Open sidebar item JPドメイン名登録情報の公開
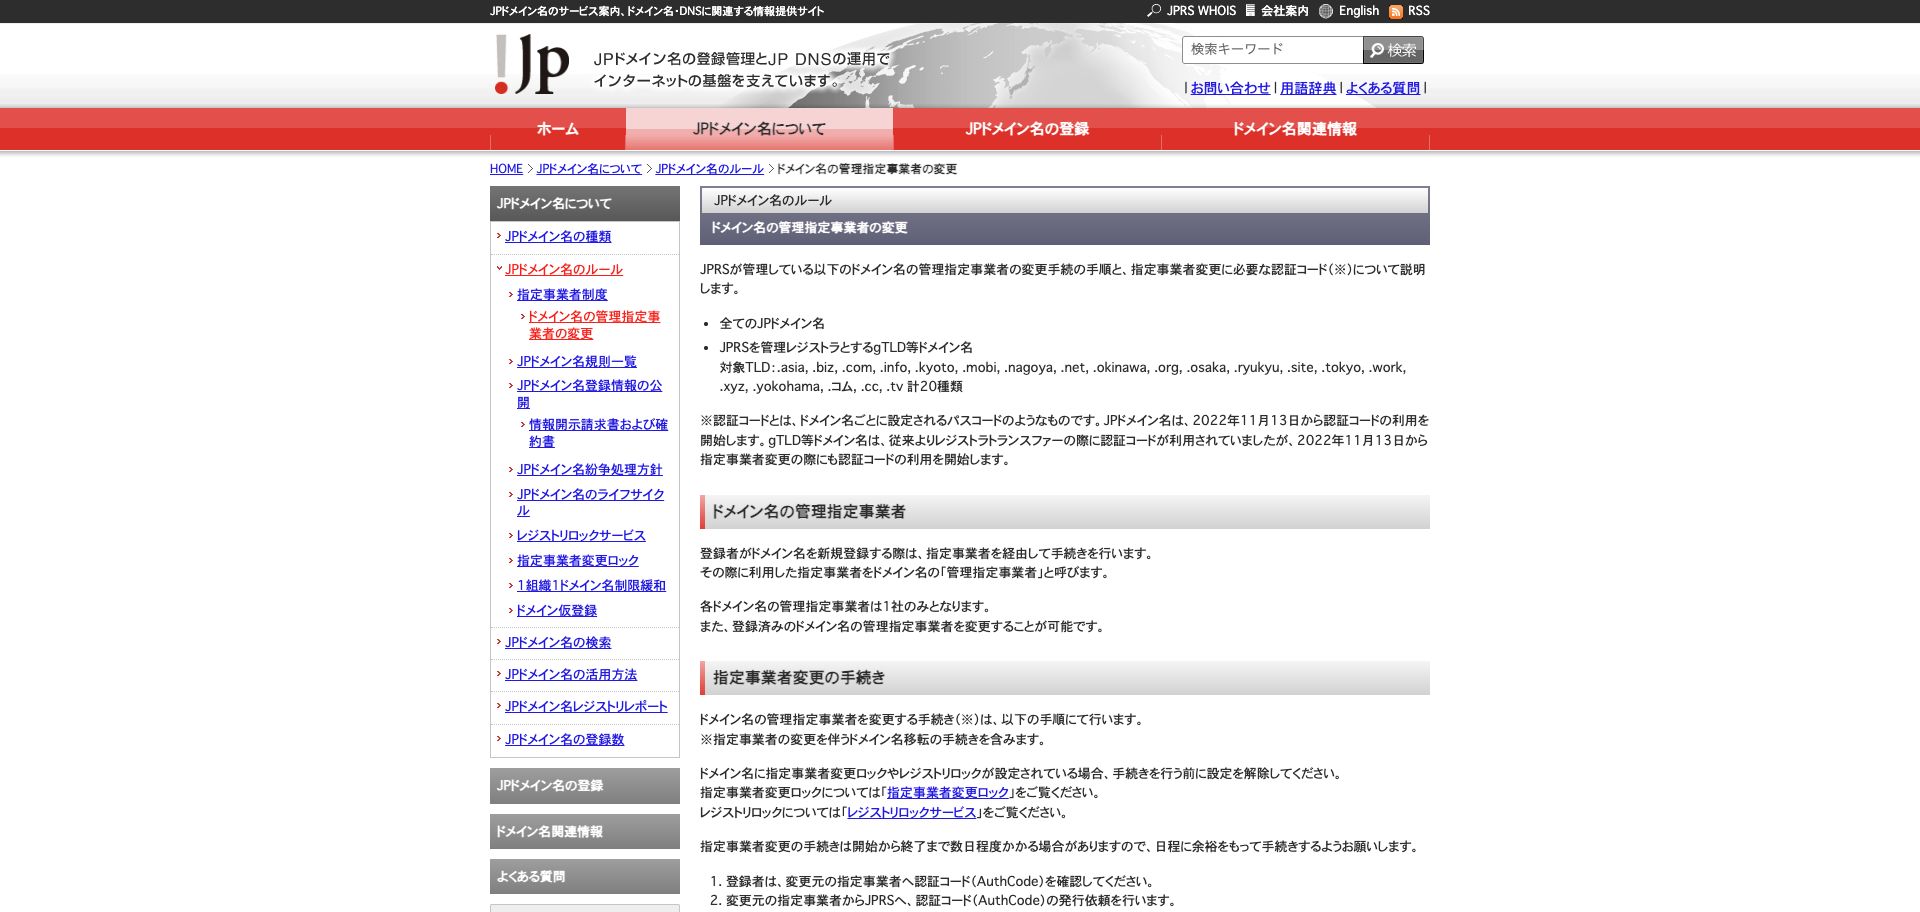Screen dimensions: 1920x912 (x=589, y=394)
